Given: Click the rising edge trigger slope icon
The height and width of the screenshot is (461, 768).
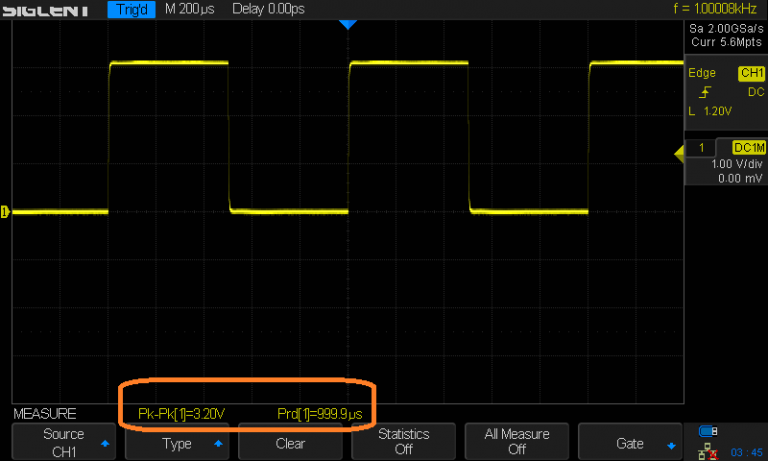Looking at the screenshot, I should (x=704, y=91).
